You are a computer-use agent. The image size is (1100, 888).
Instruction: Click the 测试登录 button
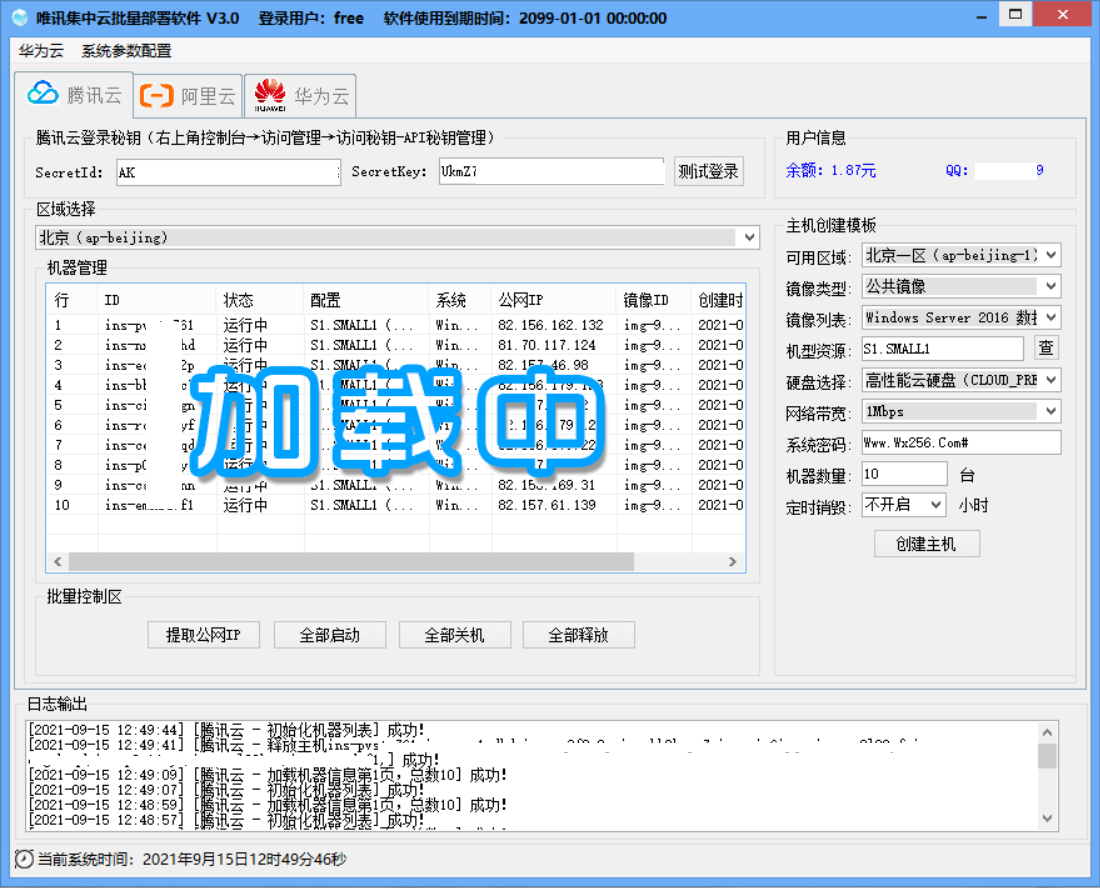click(x=708, y=171)
